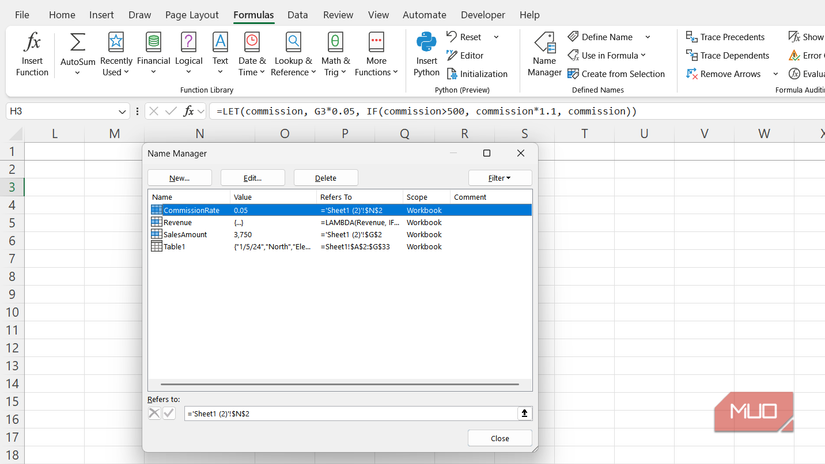
Task: Open the File tab
Action: coord(22,15)
